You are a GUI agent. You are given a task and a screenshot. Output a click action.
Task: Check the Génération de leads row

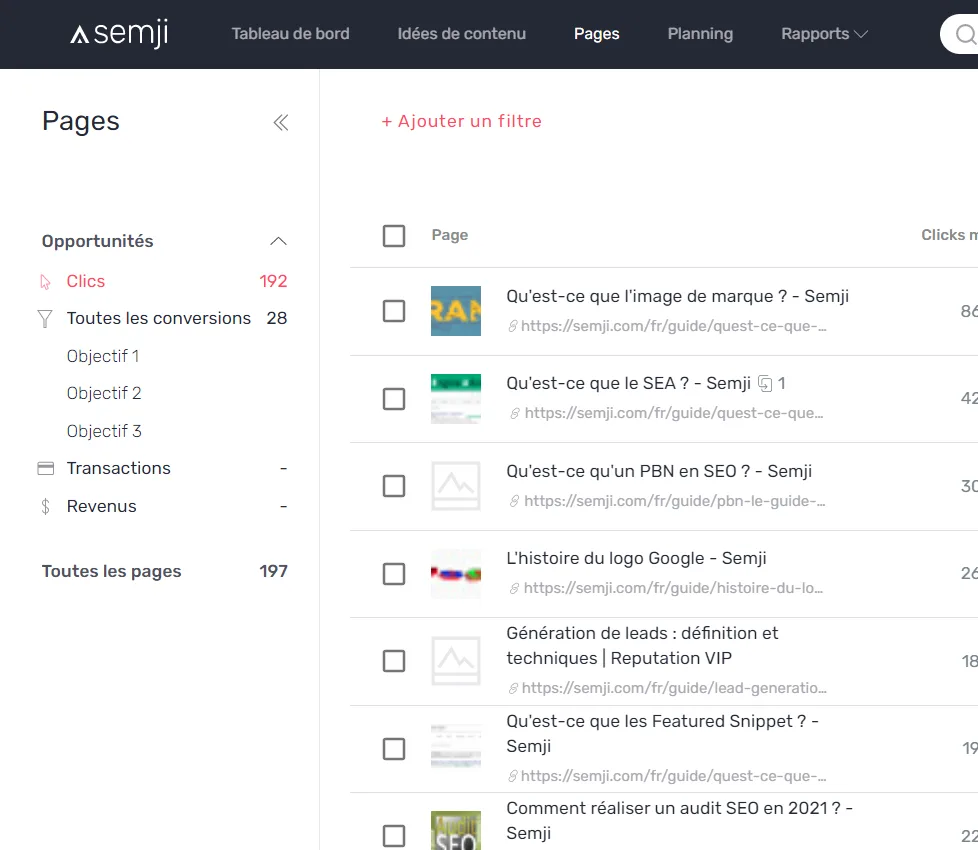[394, 661]
